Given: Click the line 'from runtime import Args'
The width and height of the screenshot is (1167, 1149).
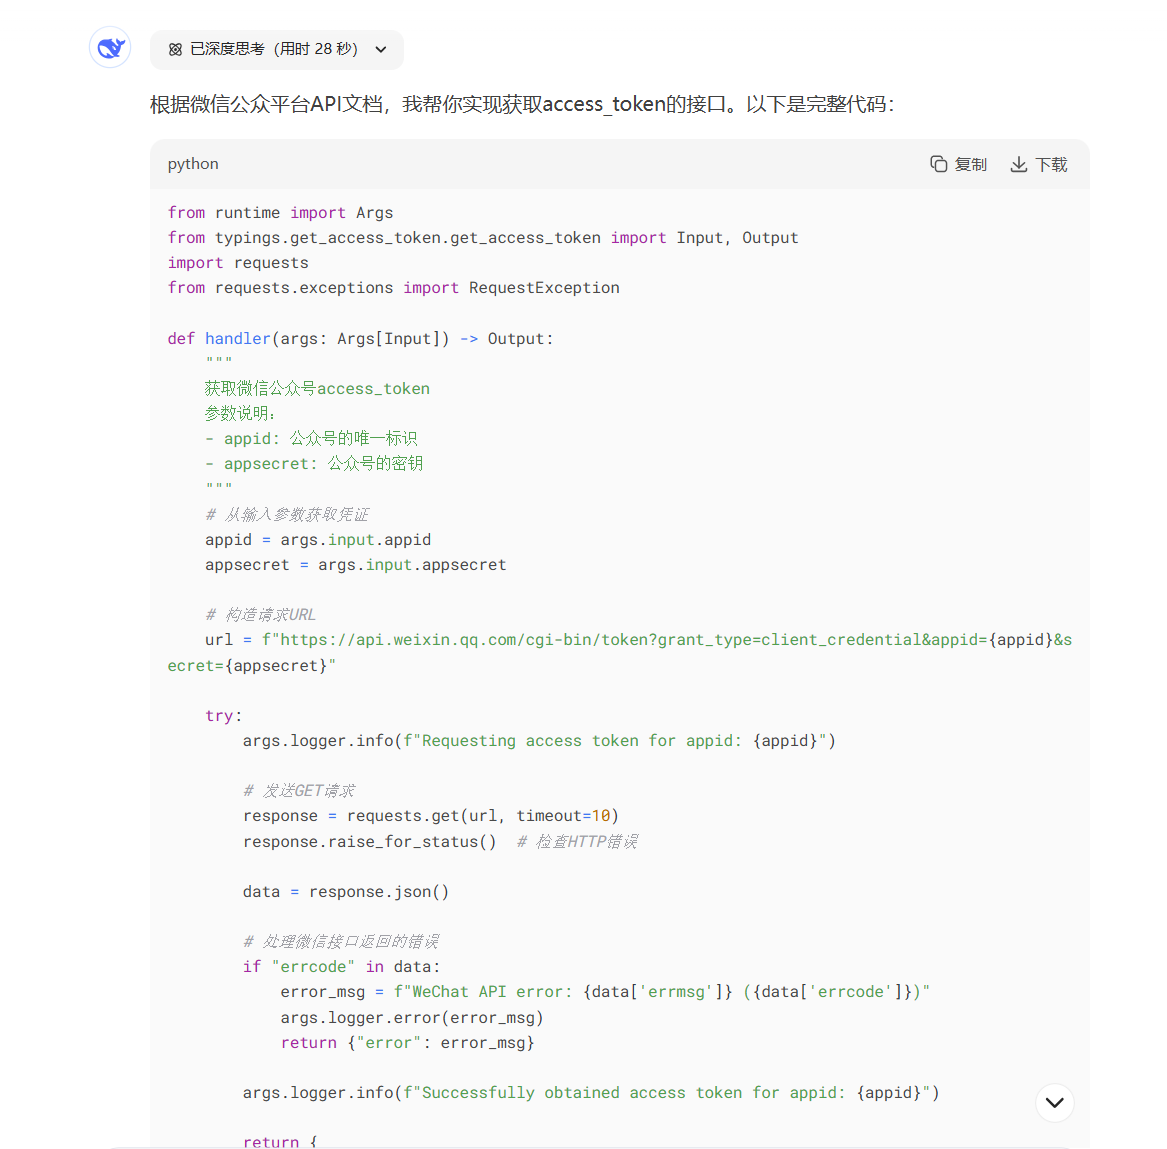Looking at the screenshot, I should (280, 213).
